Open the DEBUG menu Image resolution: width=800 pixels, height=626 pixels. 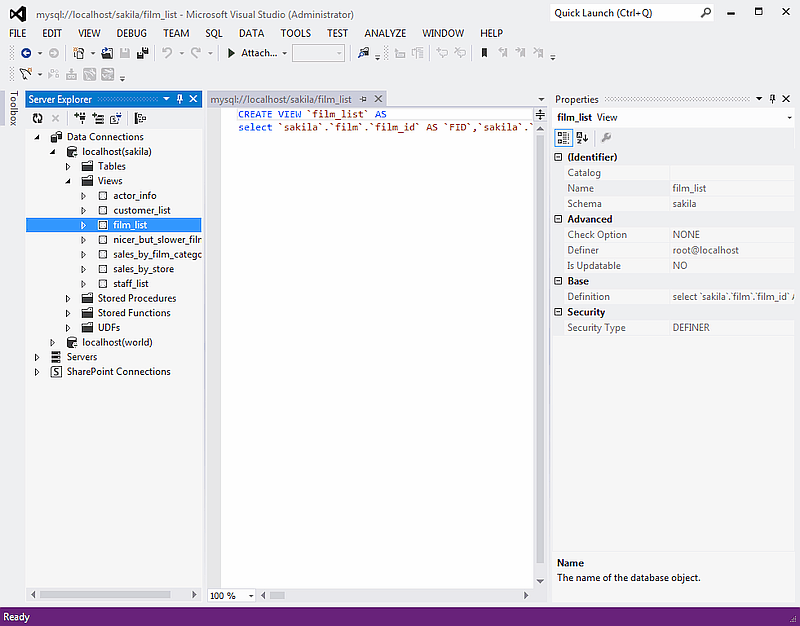coord(132,33)
